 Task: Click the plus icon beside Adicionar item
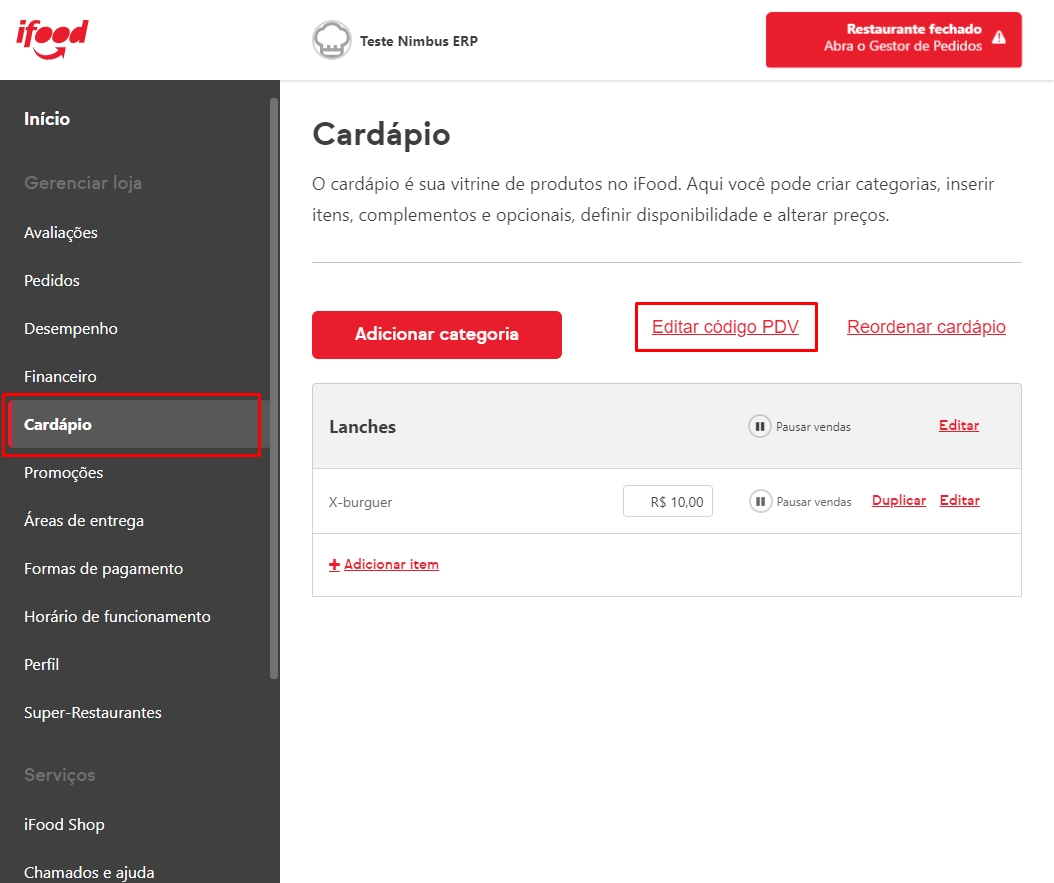[334, 565]
